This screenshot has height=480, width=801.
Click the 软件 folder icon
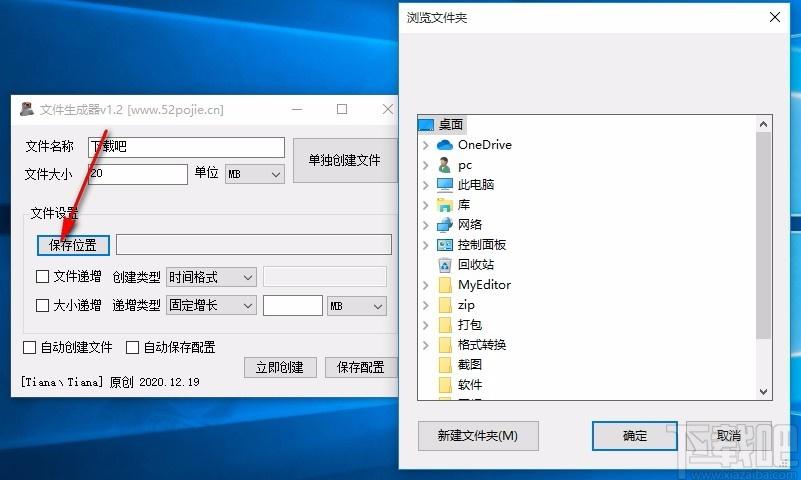445,385
